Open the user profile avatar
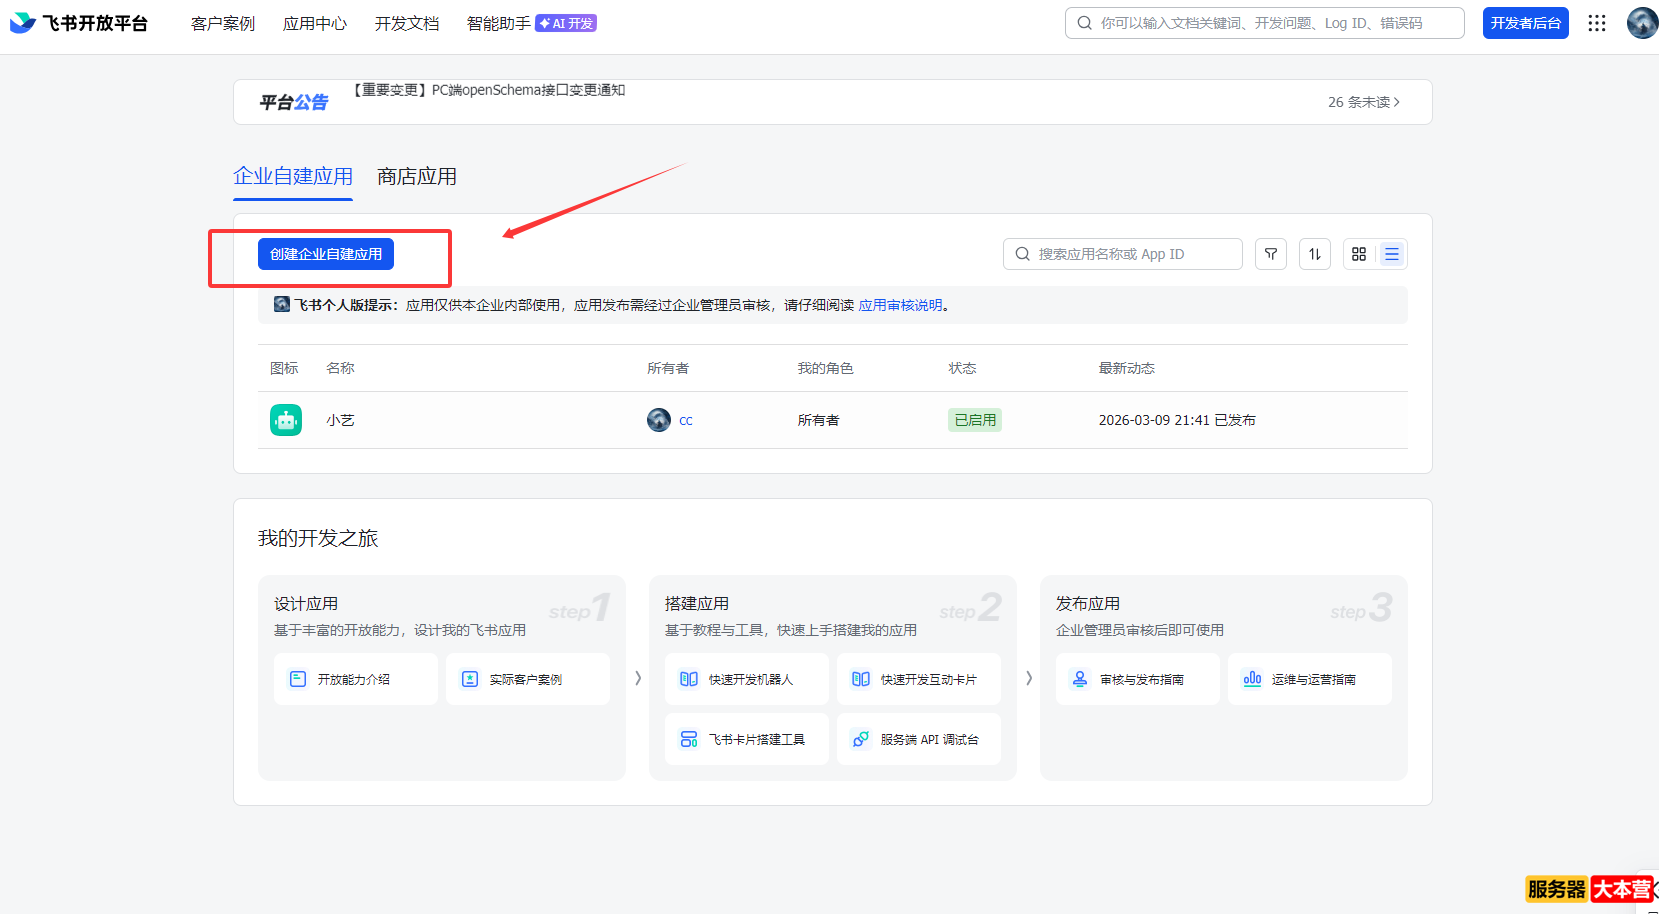1659x914 pixels. click(1642, 23)
